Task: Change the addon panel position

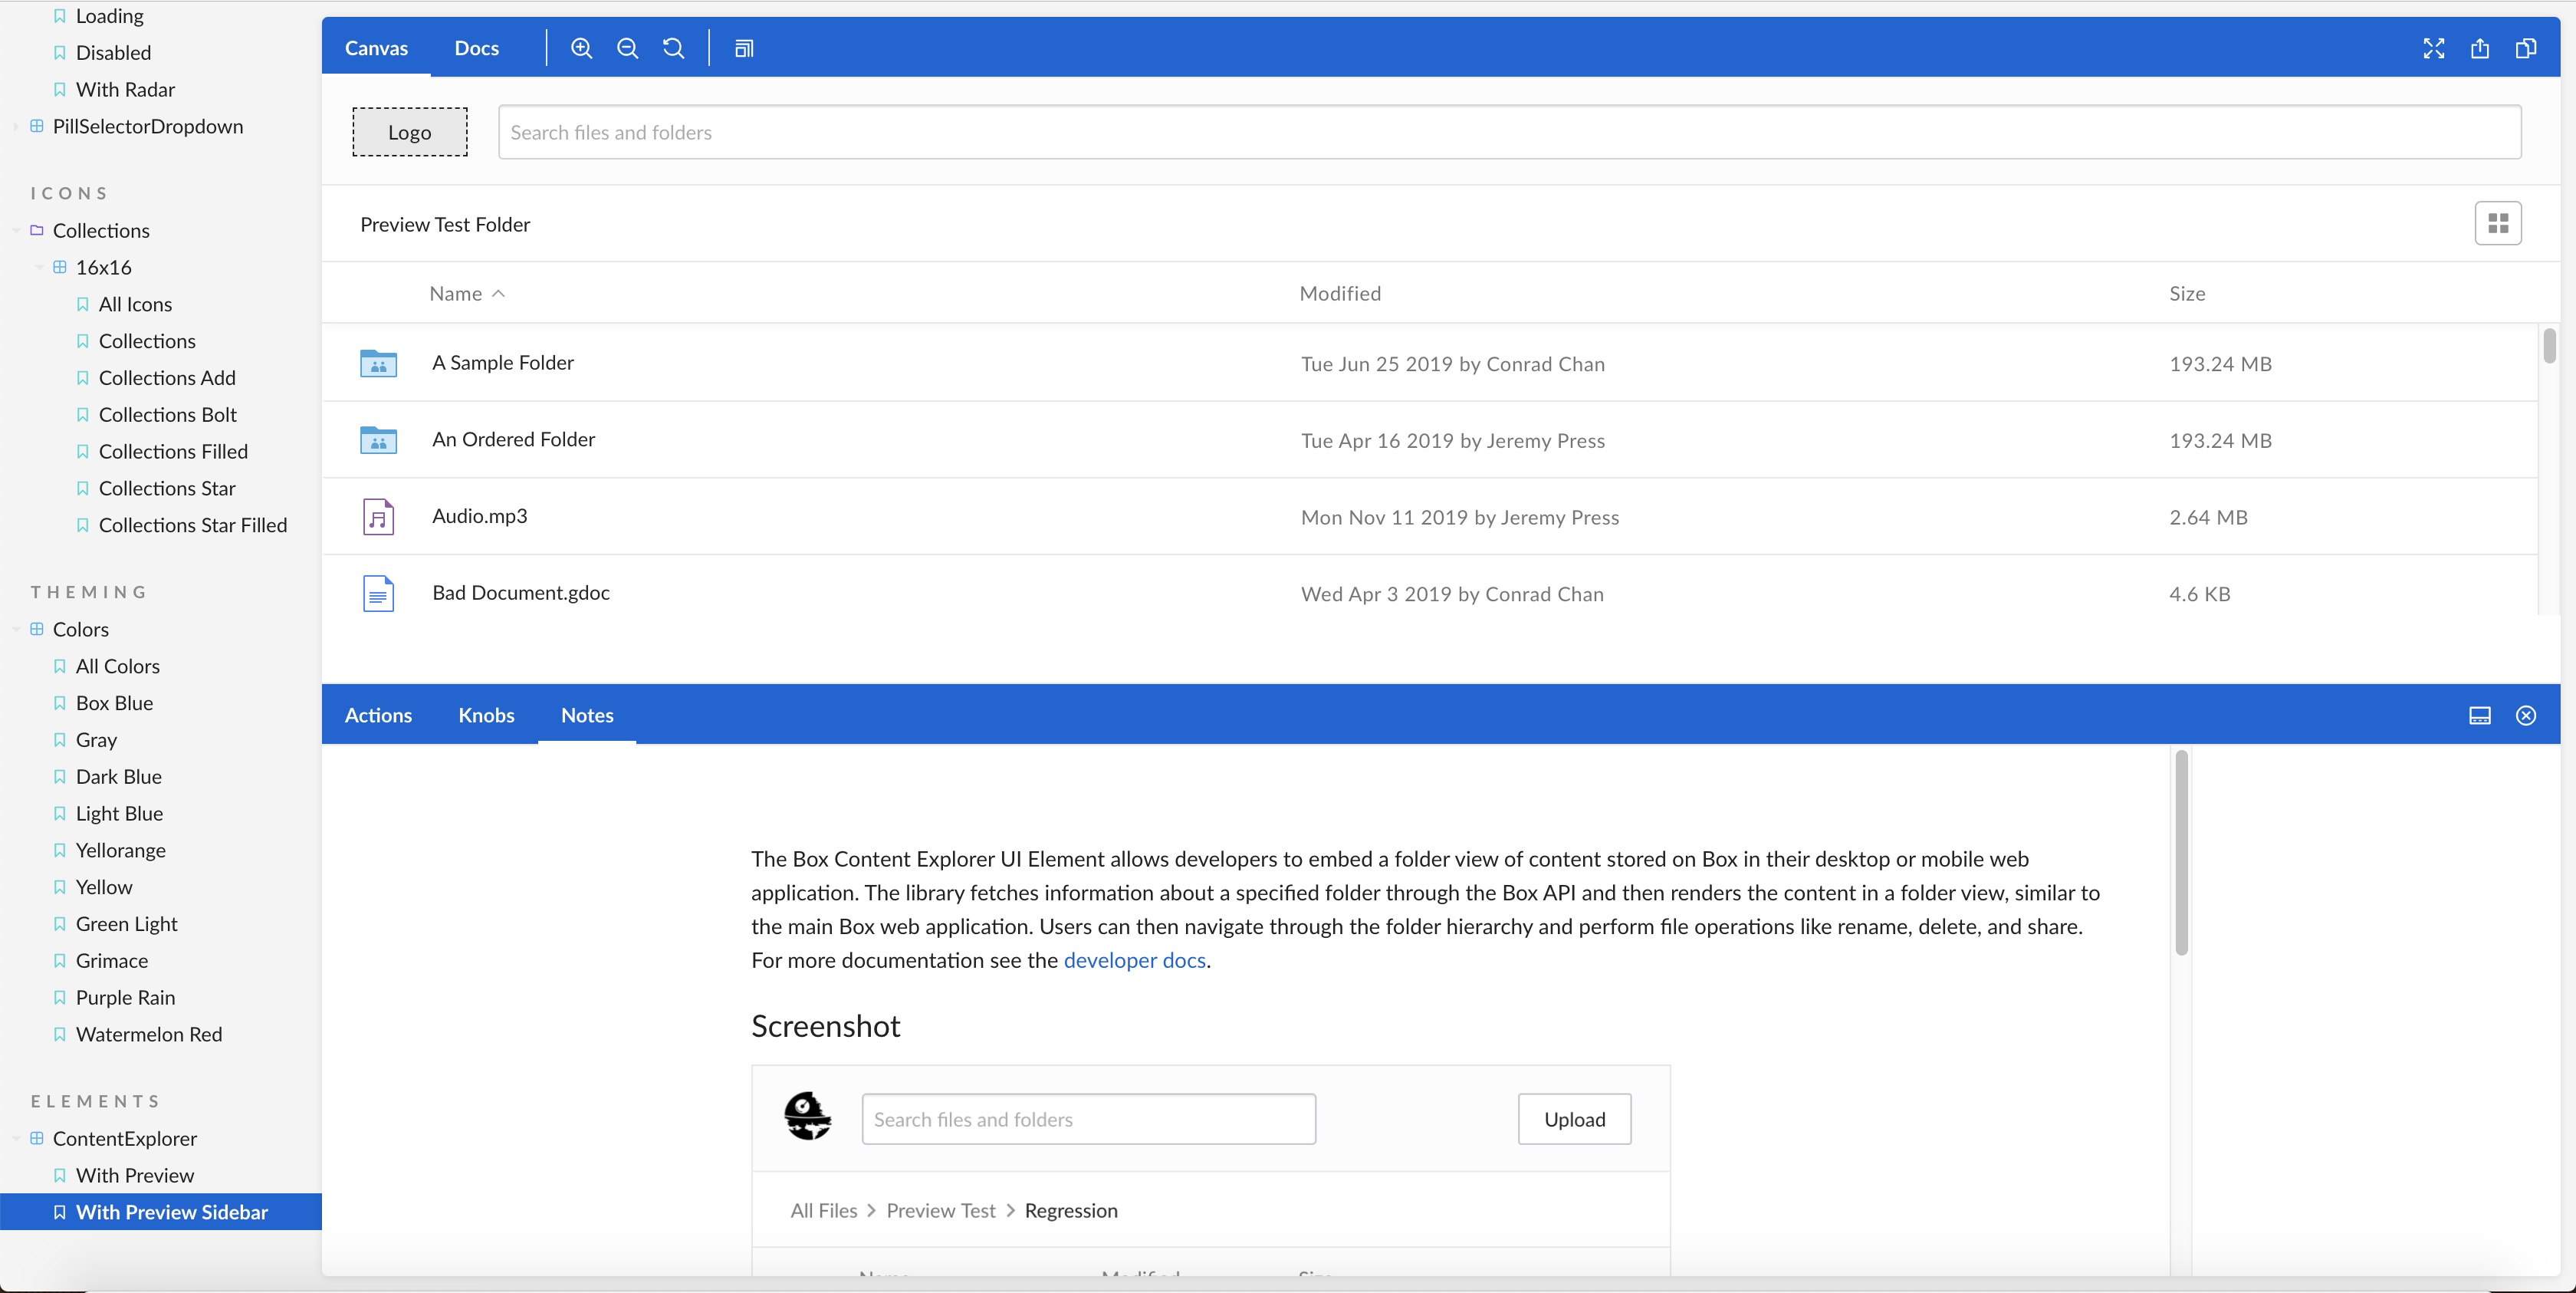Action: (2480, 715)
